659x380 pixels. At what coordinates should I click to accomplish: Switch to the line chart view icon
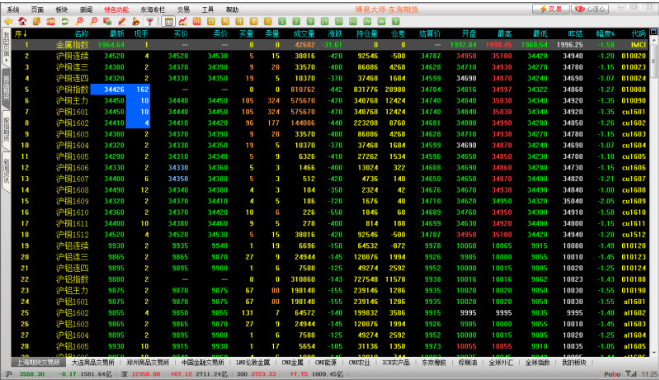tap(183, 21)
